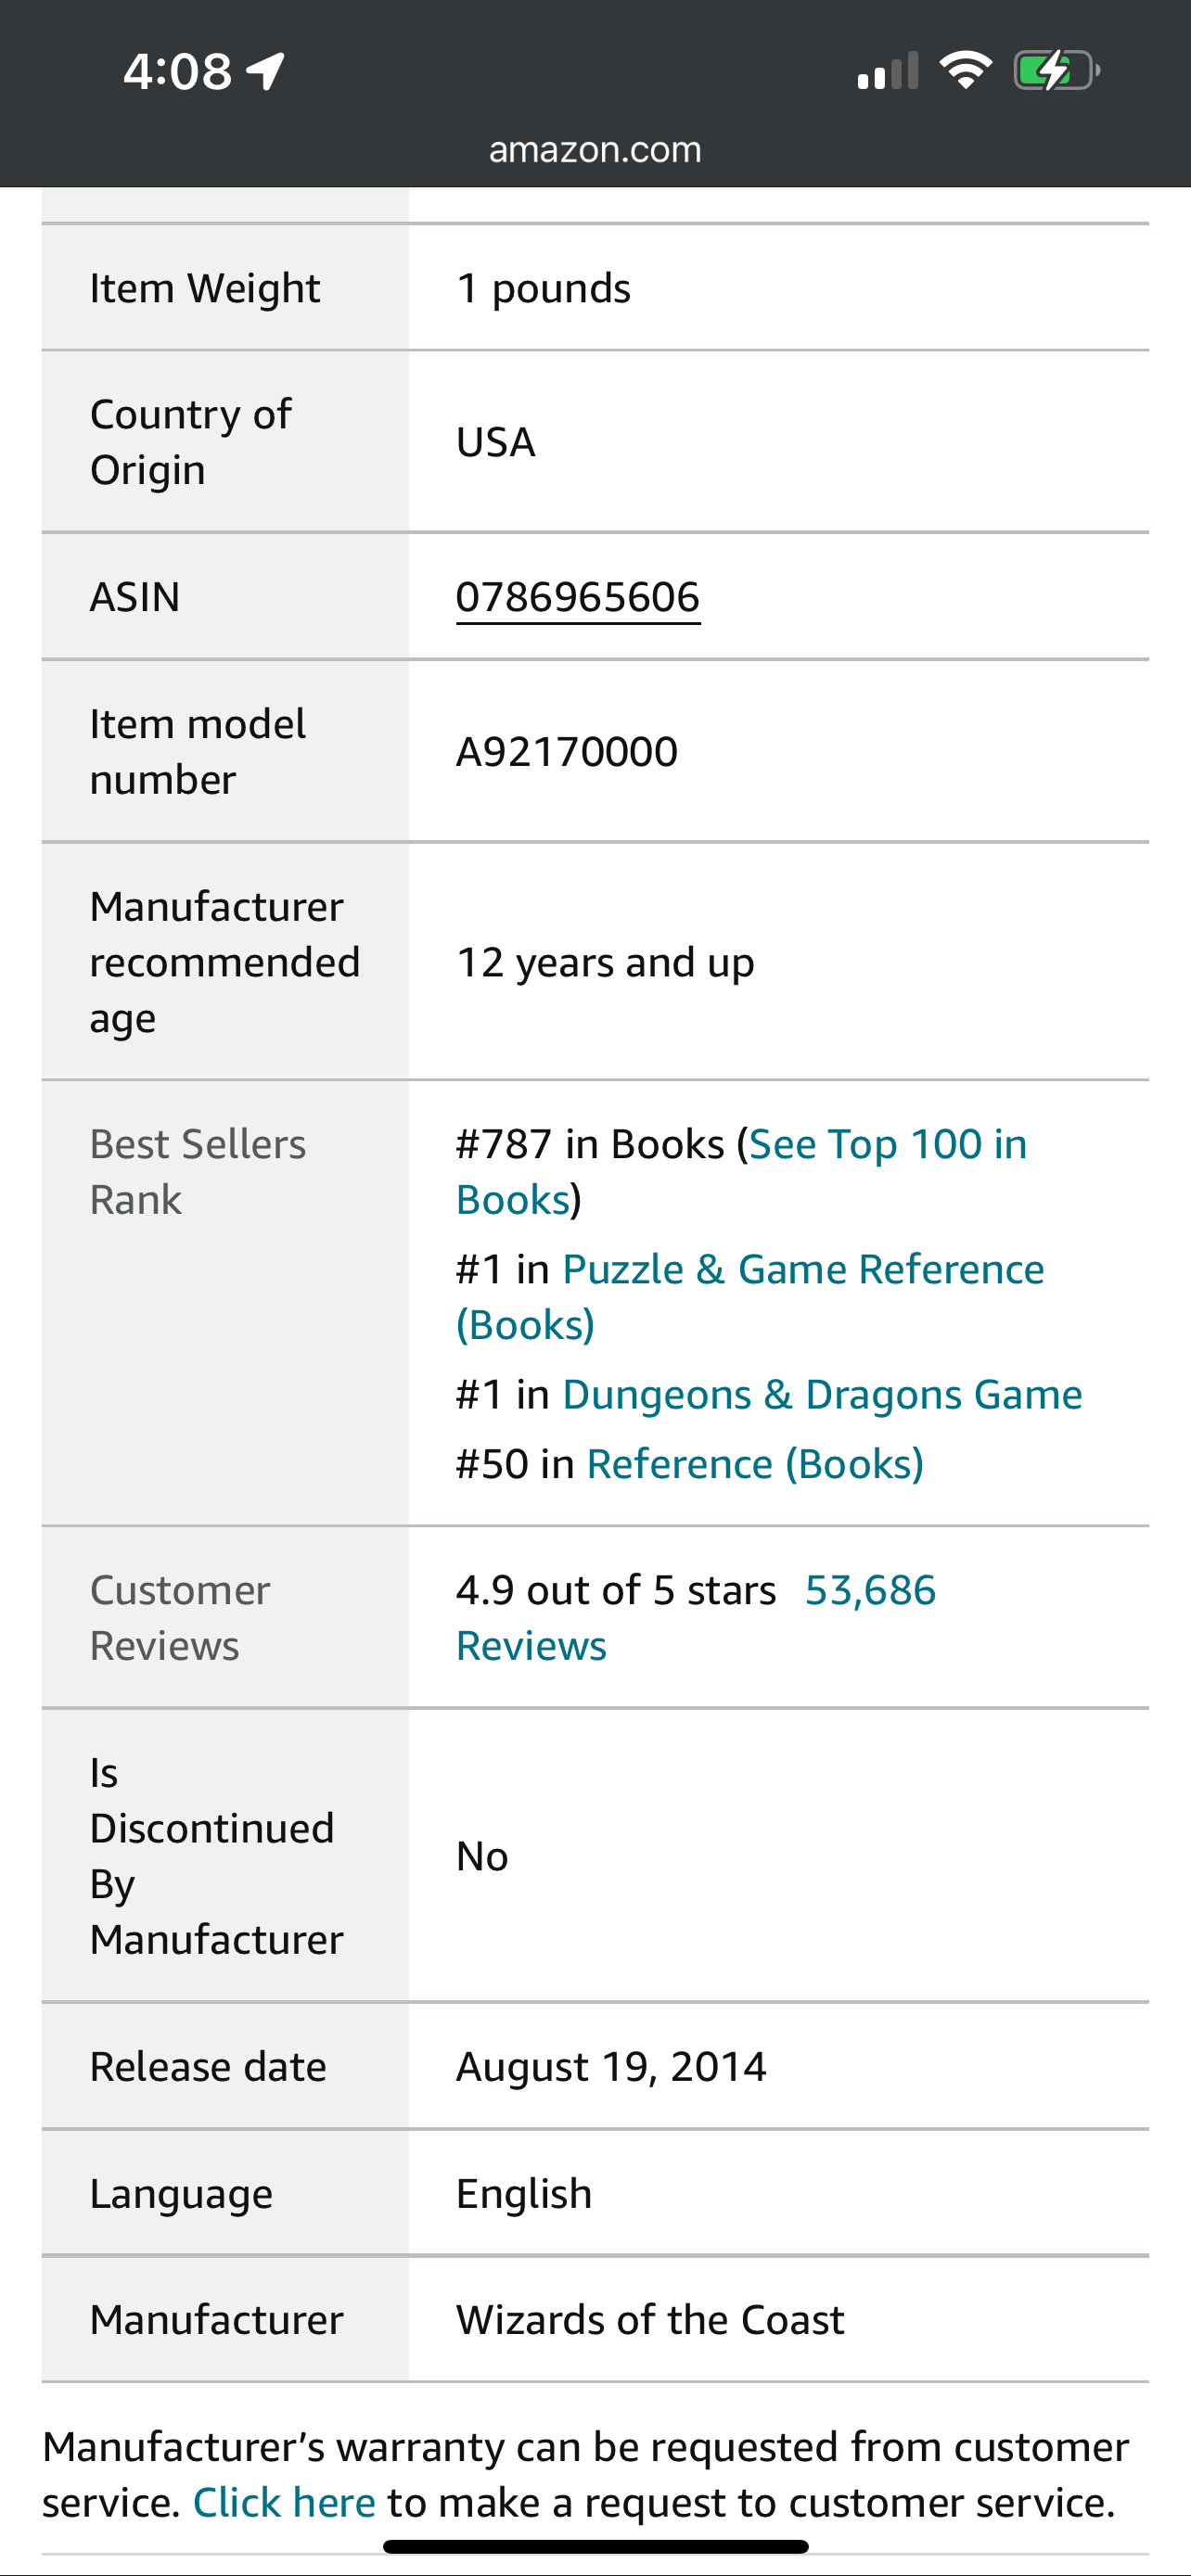
Task: Tap the cellular signal bars icon
Action: (887, 71)
